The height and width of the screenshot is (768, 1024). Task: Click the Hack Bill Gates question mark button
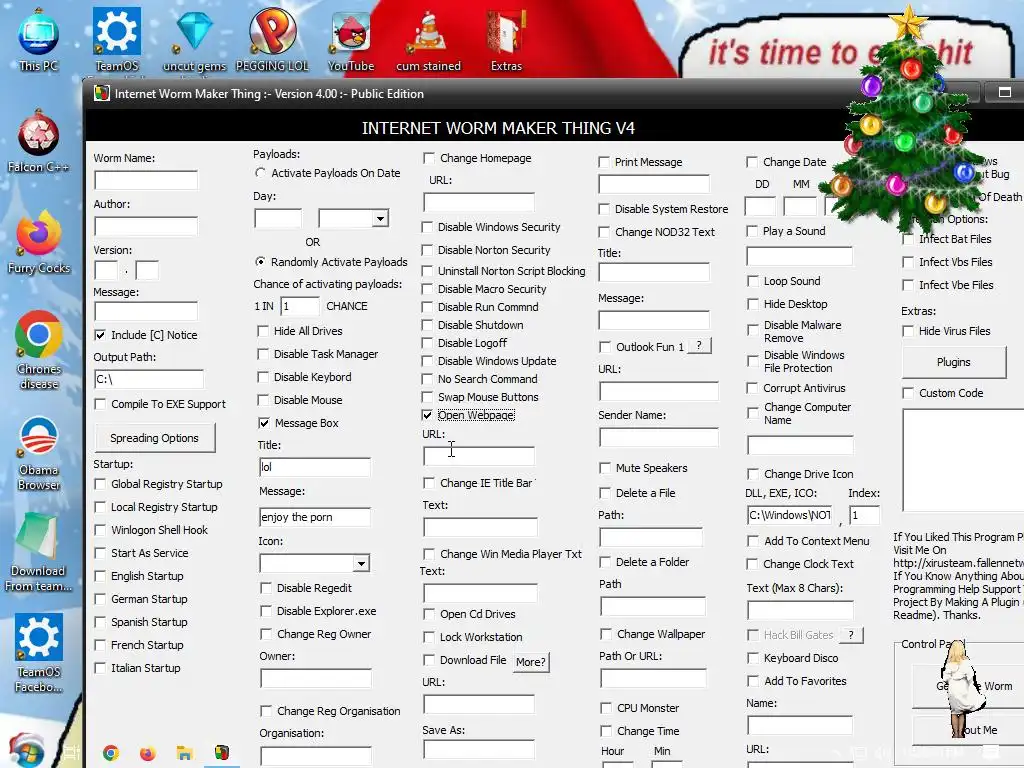pyautogui.click(x=851, y=634)
